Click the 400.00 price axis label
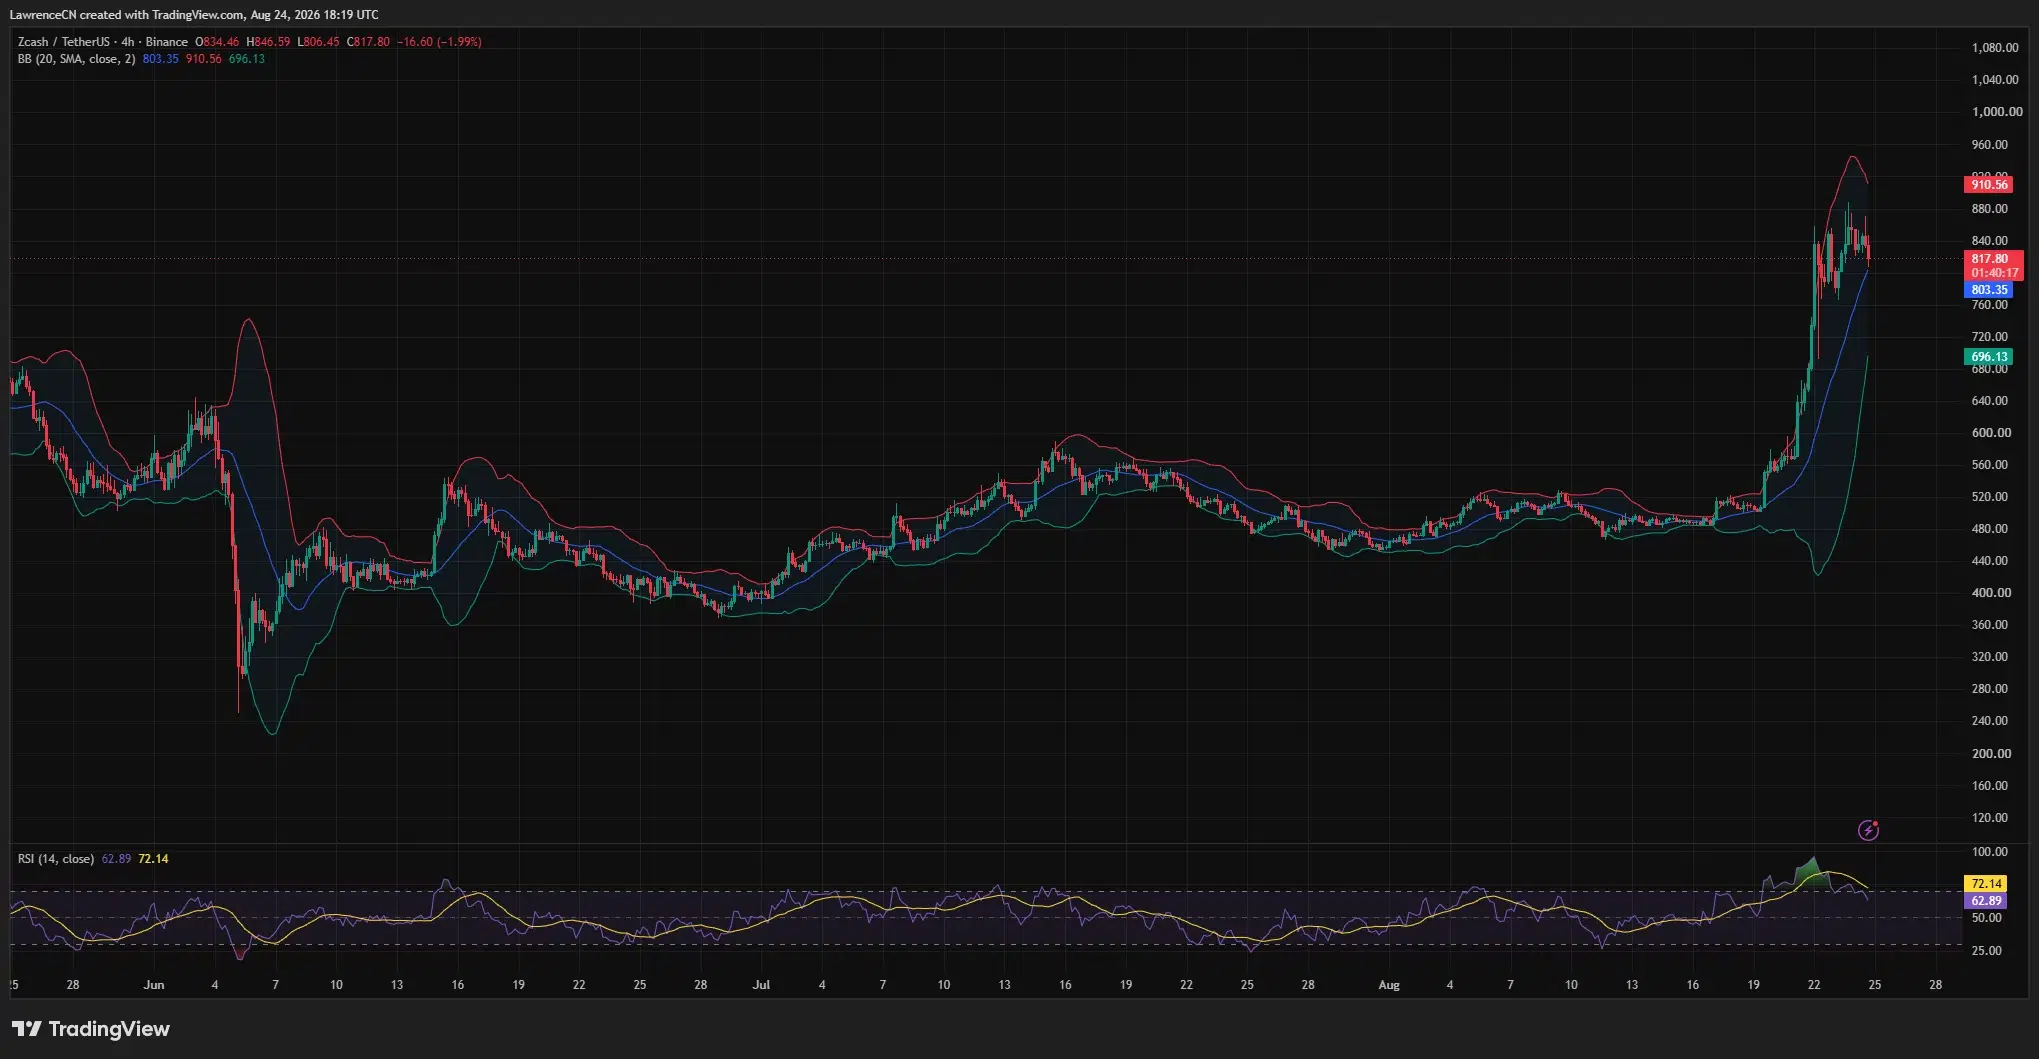The image size is (2039, 1059). 1991,593
